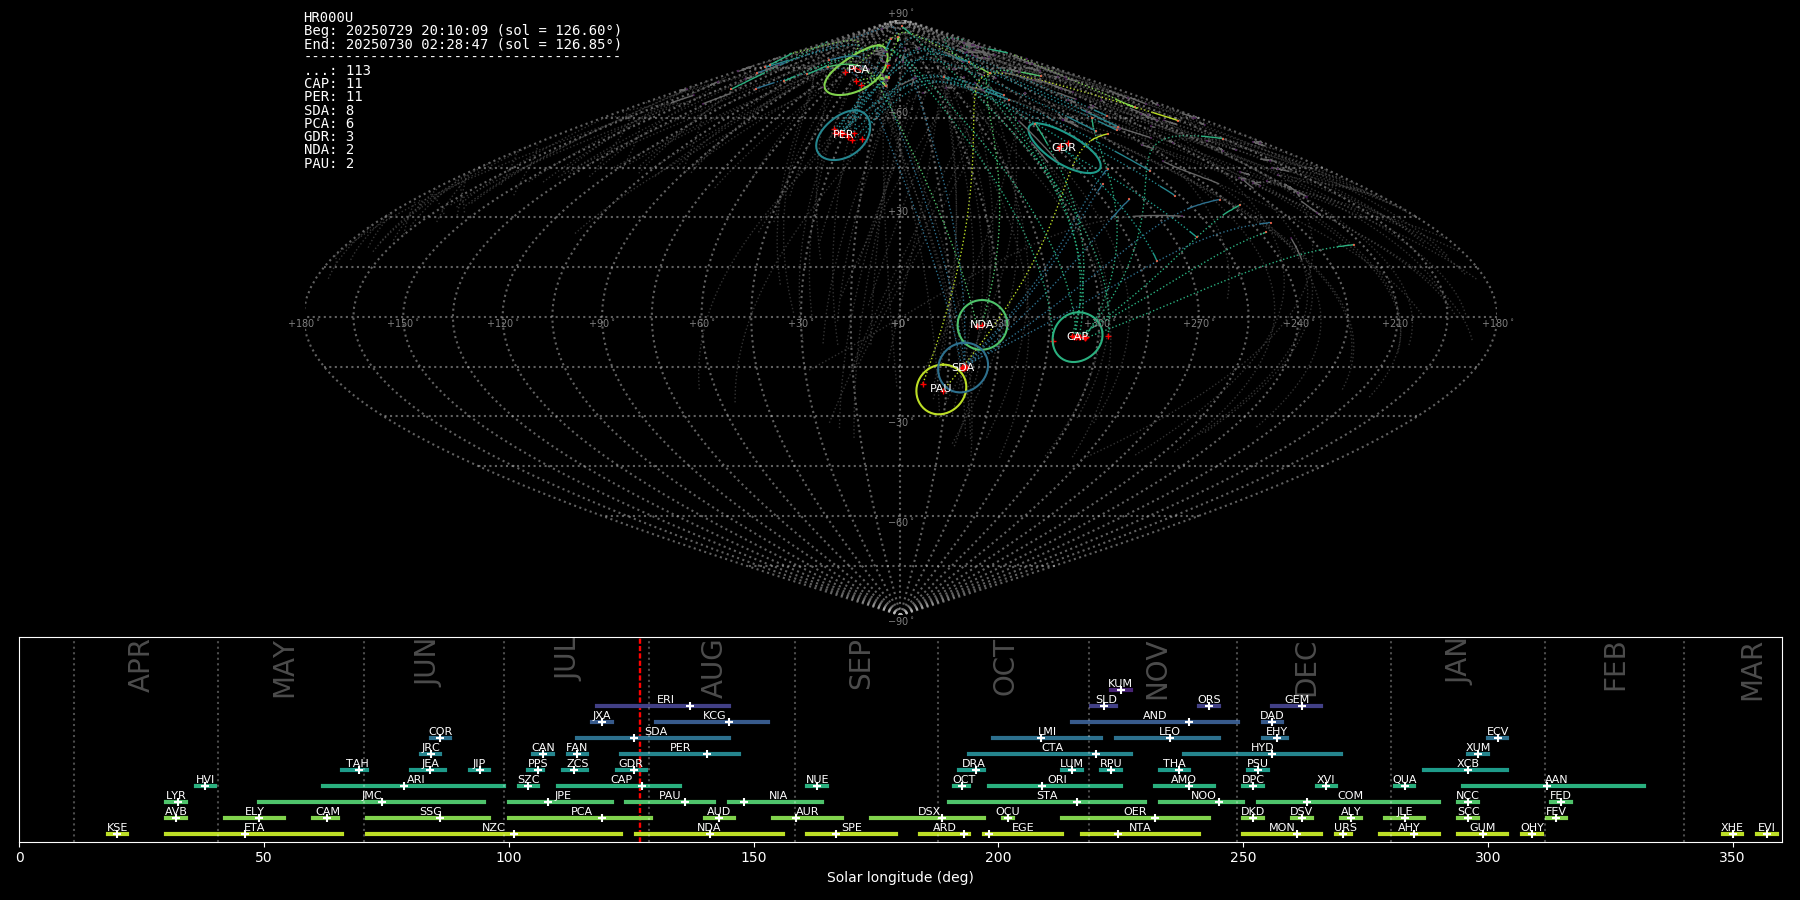Click the AUG month label

pos(712,669)
